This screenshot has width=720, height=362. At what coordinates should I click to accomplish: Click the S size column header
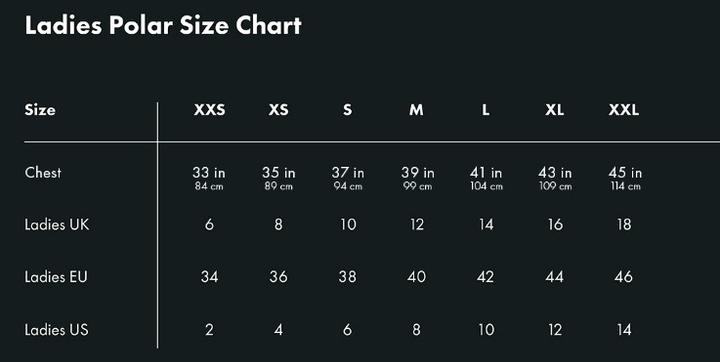[x=348, y=110]
